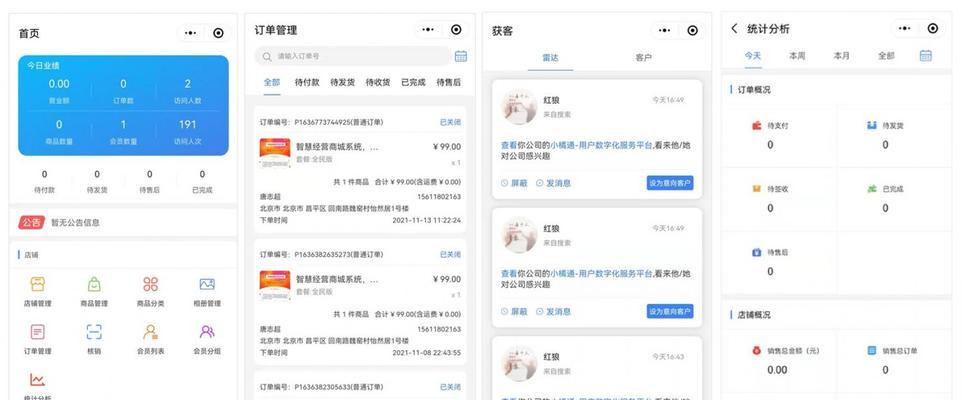The height and width of the screenshot is (400, 962).
Task: Select the 今天 tab in 统计分析
Action: point(753,56)
